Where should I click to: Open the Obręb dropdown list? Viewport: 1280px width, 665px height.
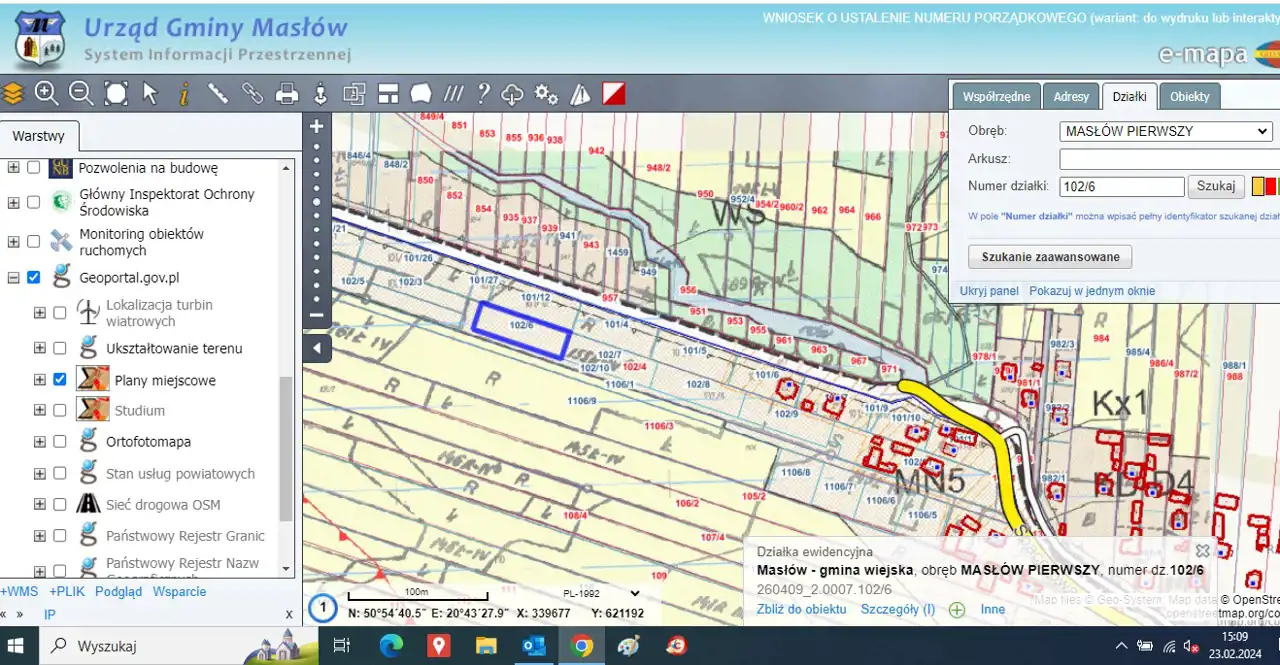[1165, 131]
